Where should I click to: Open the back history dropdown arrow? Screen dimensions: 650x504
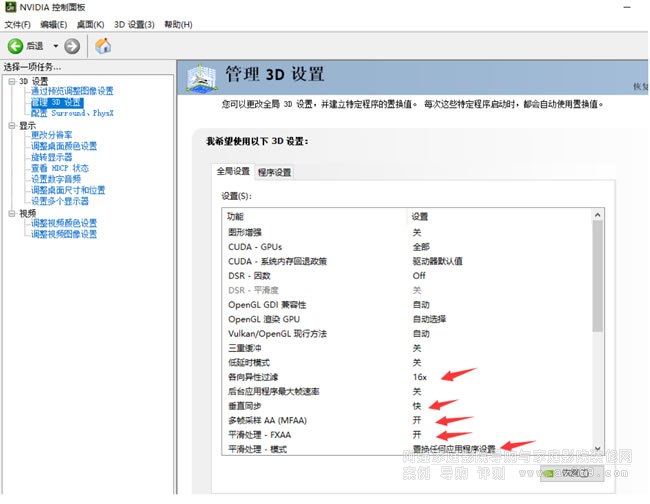[56, 46]
